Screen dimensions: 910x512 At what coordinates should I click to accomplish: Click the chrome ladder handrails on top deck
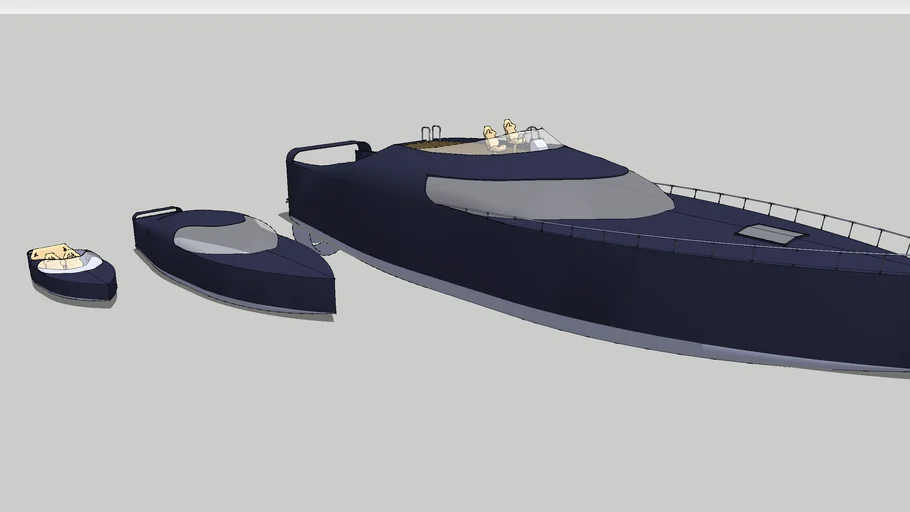(431, 133)
